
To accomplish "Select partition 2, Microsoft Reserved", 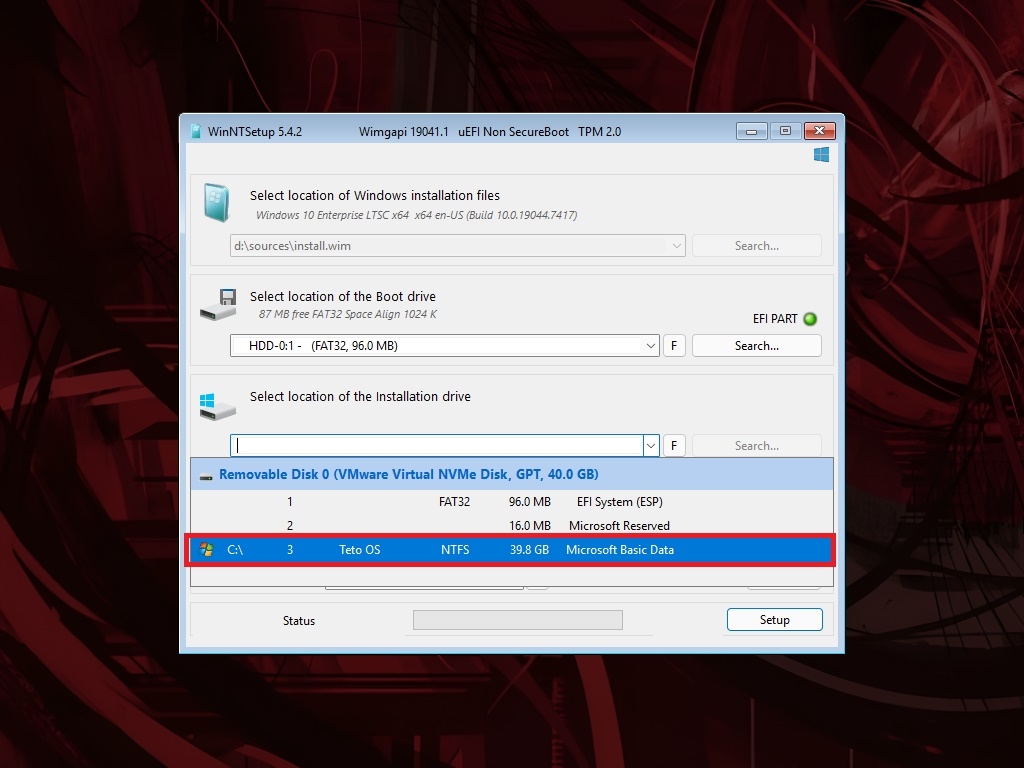I will (x=512, y=526).
